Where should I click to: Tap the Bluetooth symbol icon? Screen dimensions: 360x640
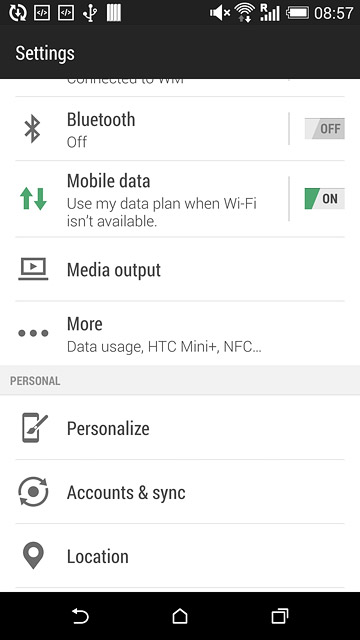pyautogui.click(x=33, y=129)
